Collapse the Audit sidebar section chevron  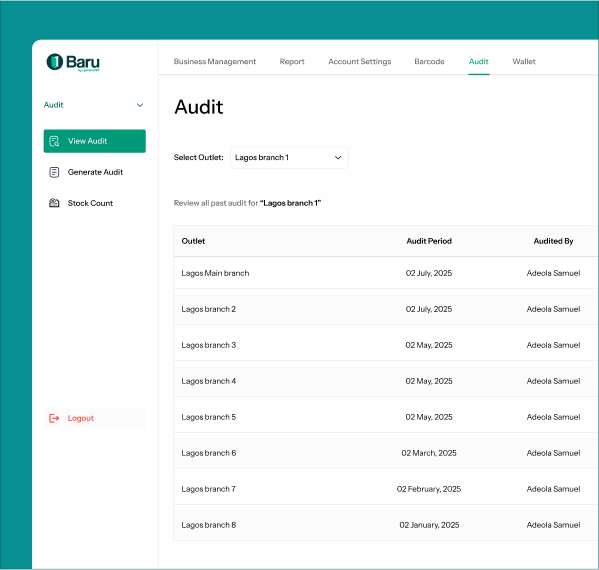point(140,105)
